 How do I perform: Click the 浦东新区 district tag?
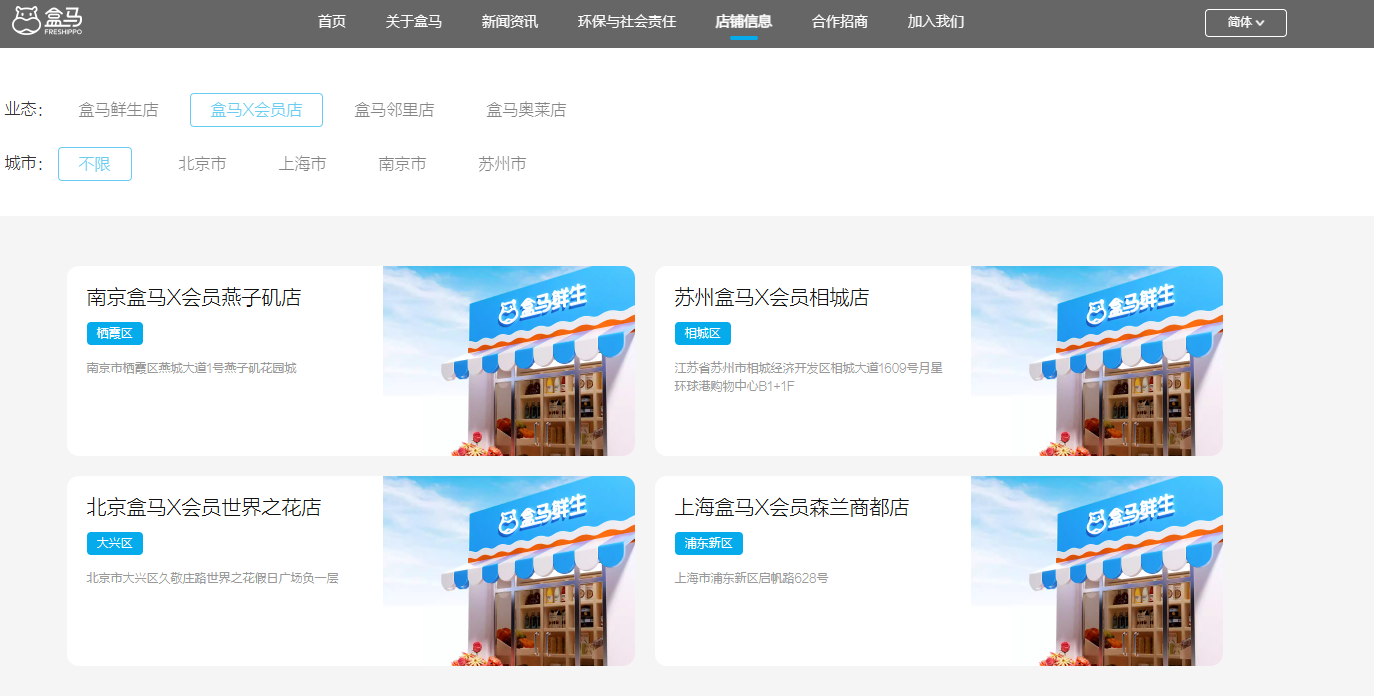pyautogui.click(x=708, y=543)
